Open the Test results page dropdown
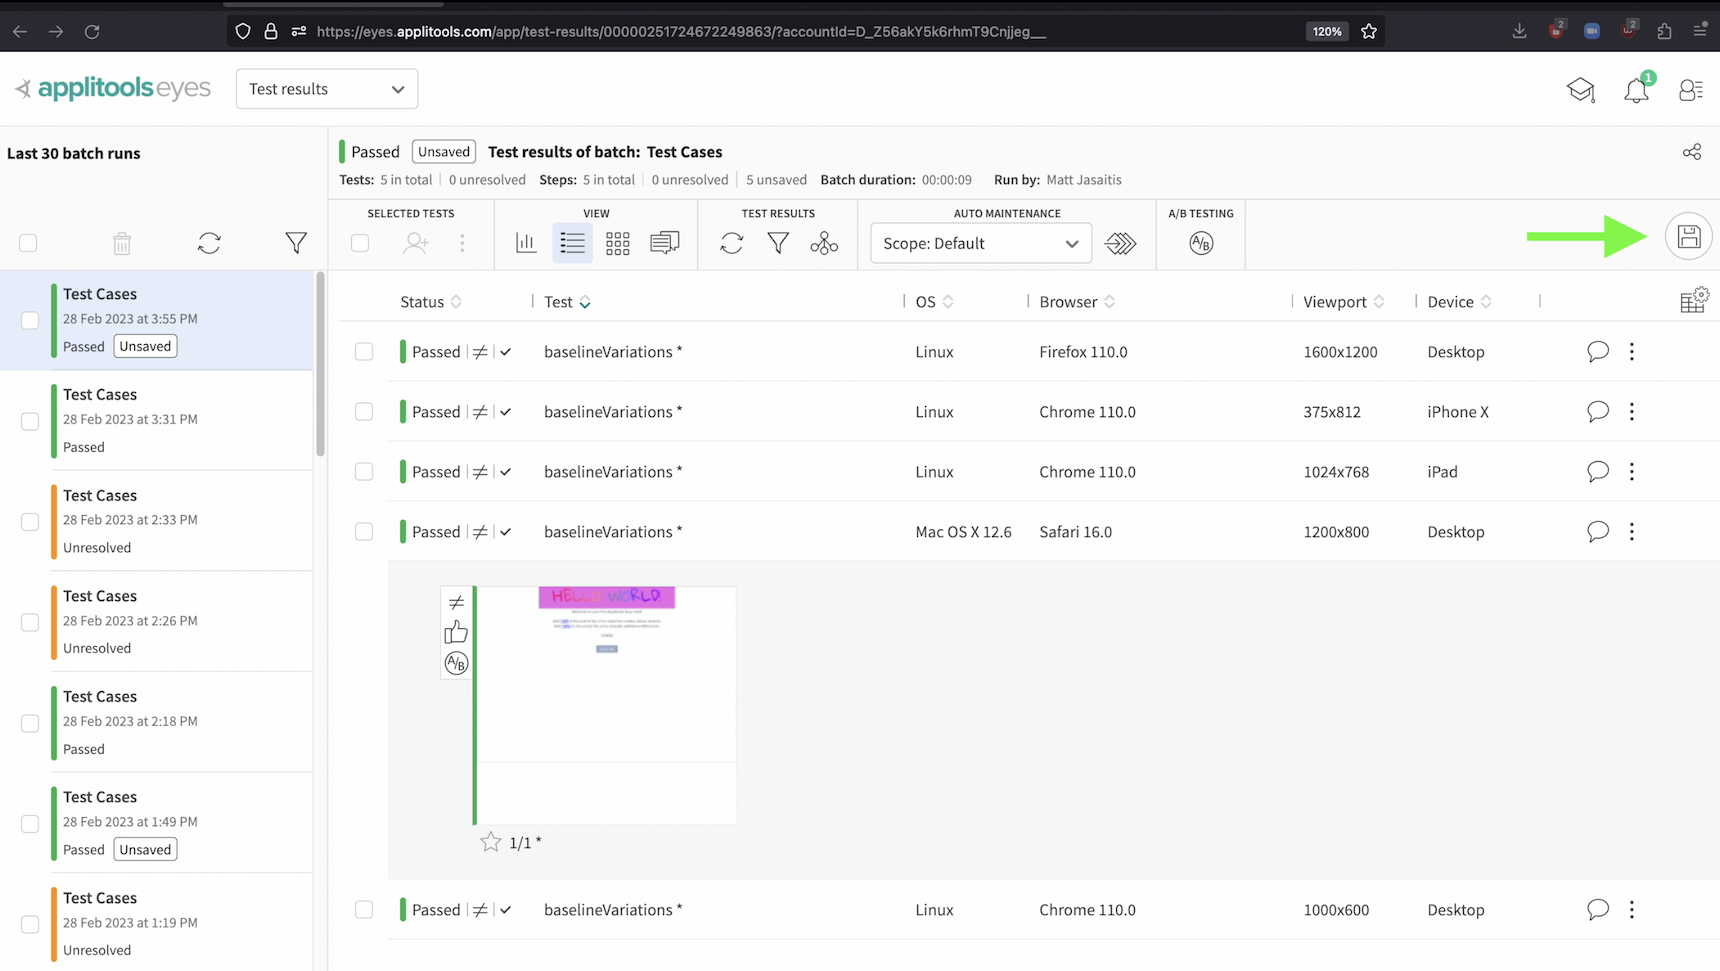 click(327, 89)
